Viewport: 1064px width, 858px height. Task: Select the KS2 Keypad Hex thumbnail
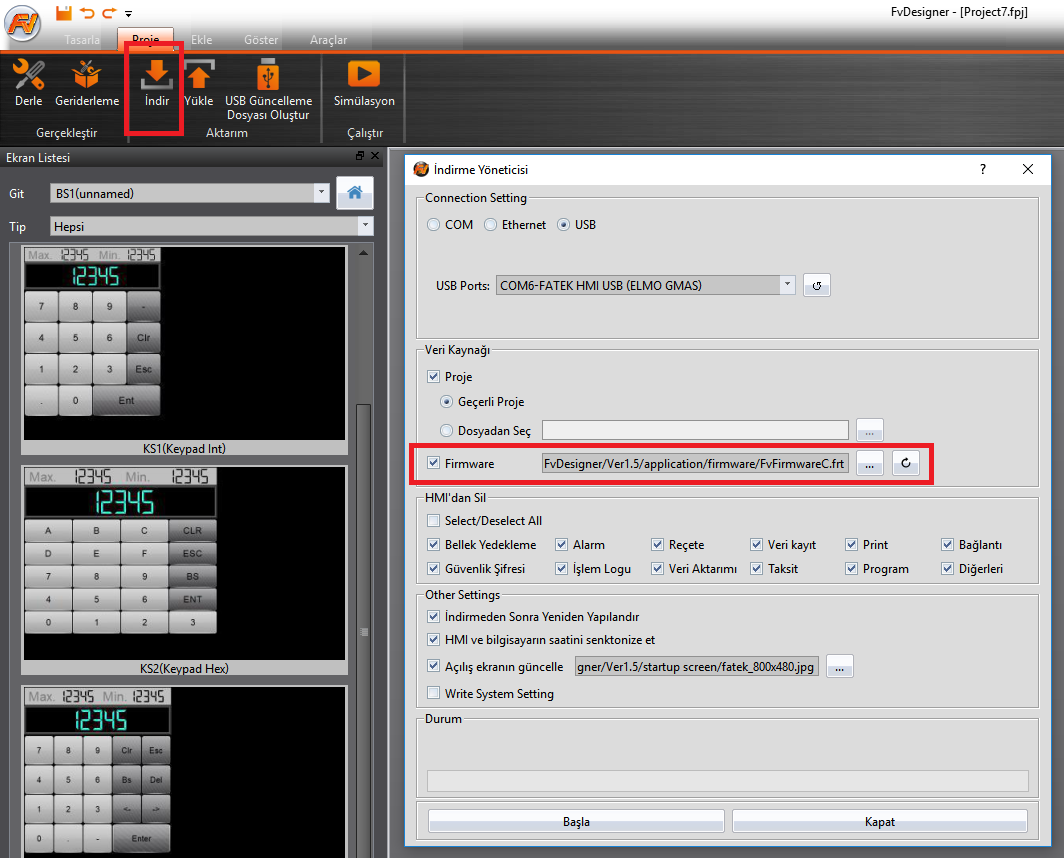pyautogui.click(x=184, y=563)
